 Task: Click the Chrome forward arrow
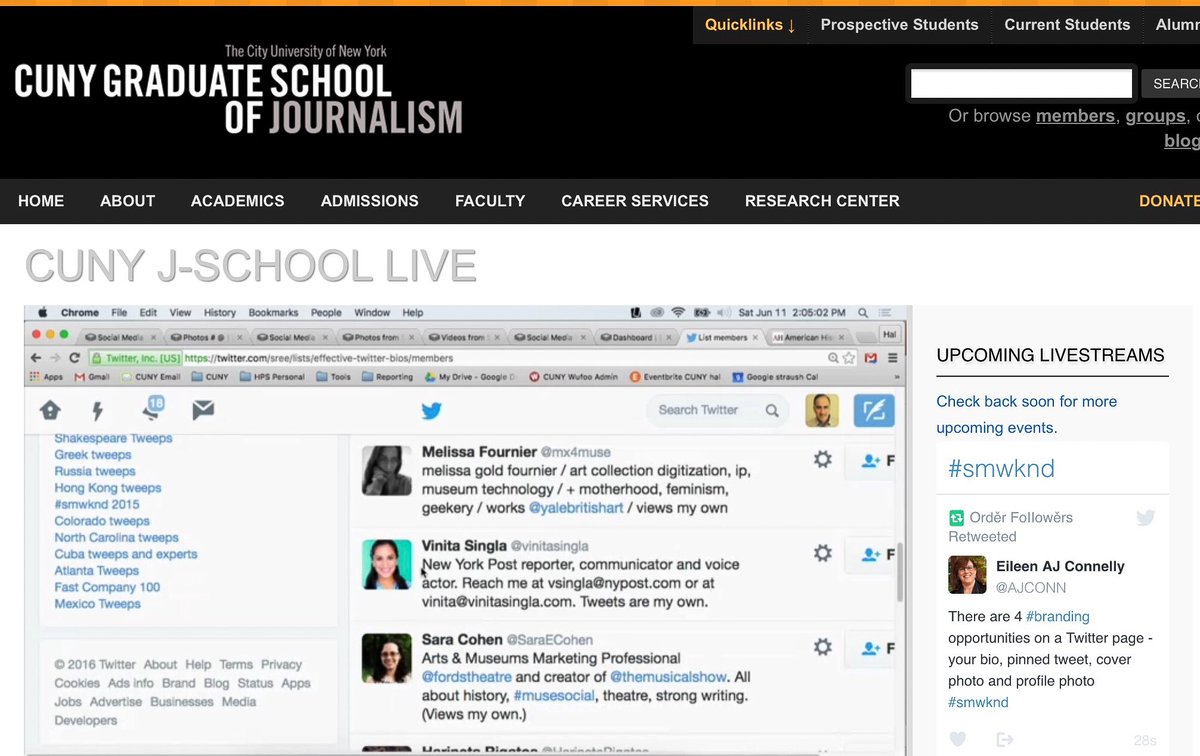(56, 357)
